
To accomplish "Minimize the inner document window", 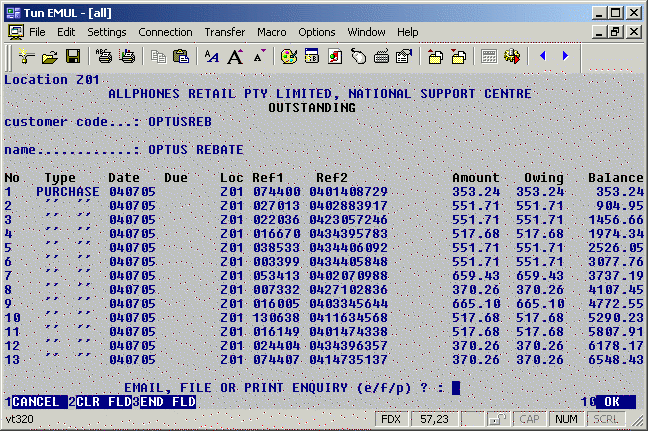I will click(600, 32).
